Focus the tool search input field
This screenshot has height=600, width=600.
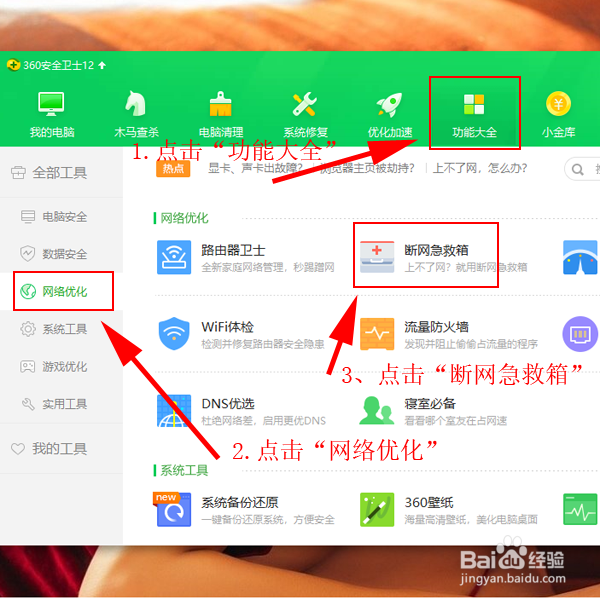(x=584, y=169)
